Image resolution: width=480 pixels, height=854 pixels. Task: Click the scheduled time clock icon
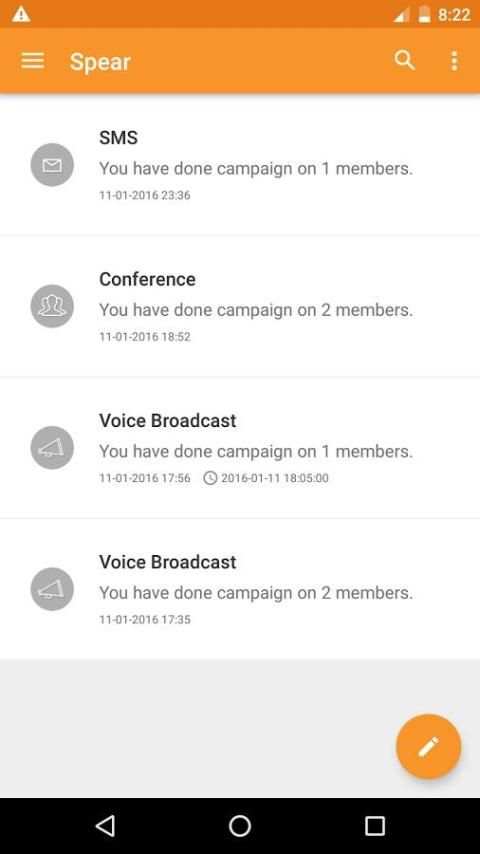(x=210, y=478)
